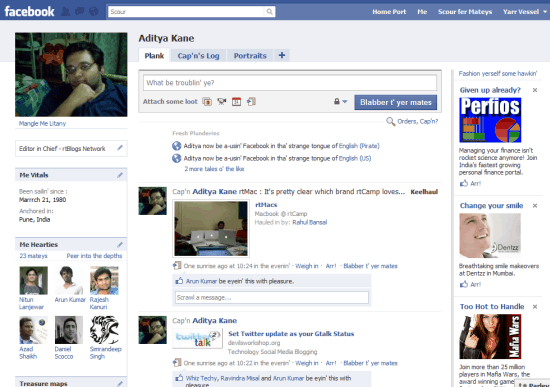Open Rajesh Kanuri's friend thumbnail

[x=104, y=280]
